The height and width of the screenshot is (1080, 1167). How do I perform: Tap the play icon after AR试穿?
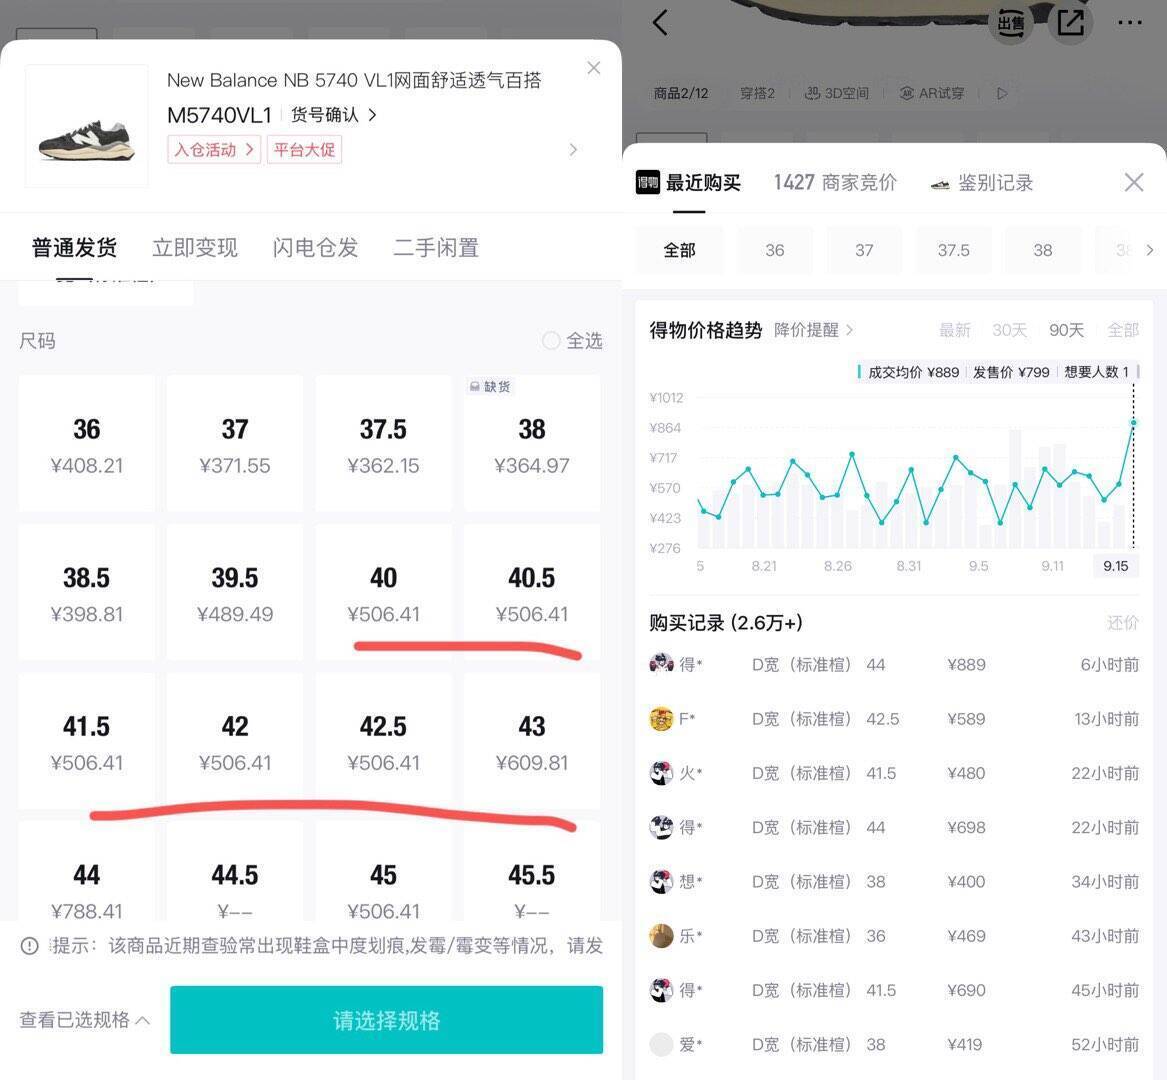(x=1002, y=93)
